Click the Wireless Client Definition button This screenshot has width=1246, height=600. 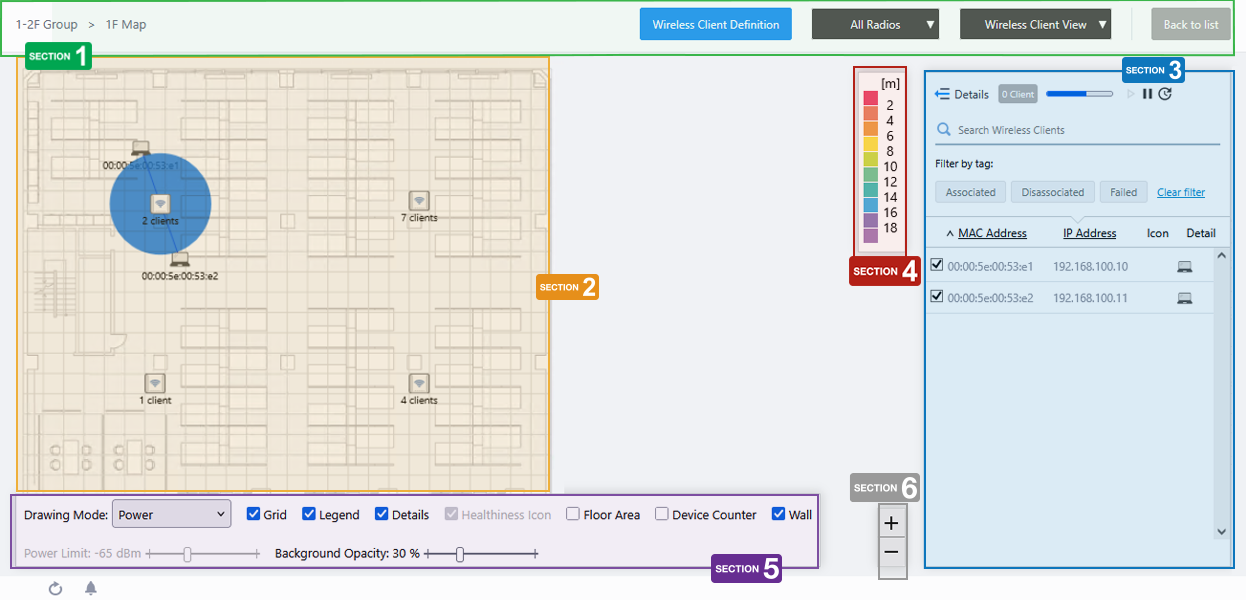(715, 25)
